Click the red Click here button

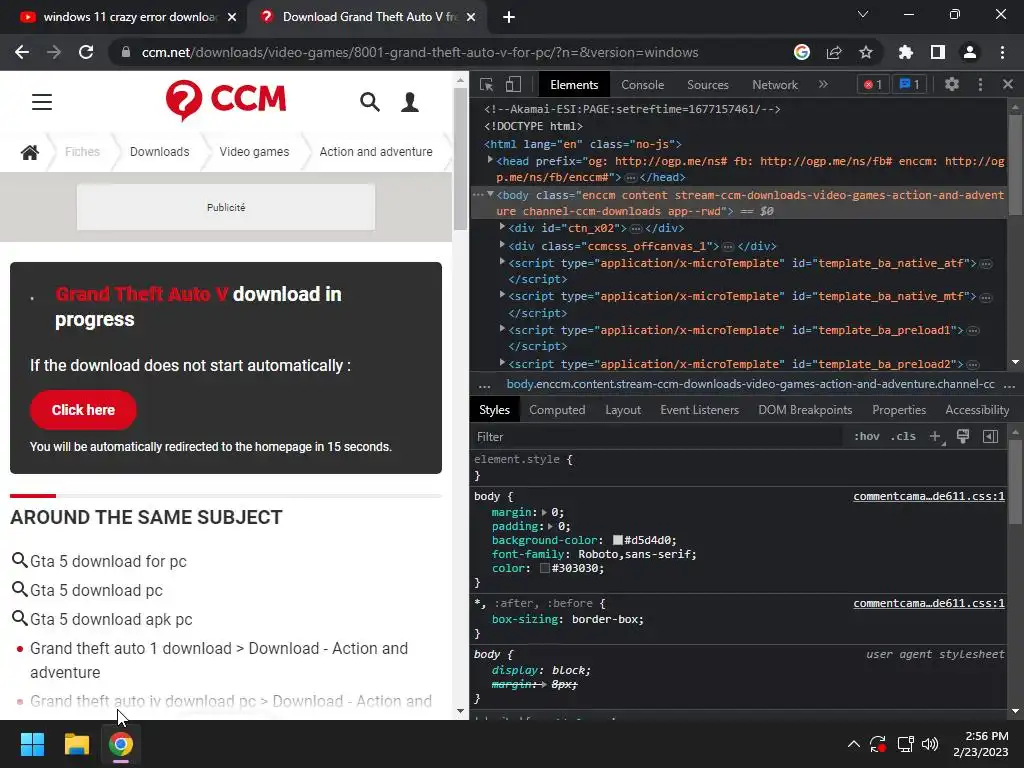[83, 410]
